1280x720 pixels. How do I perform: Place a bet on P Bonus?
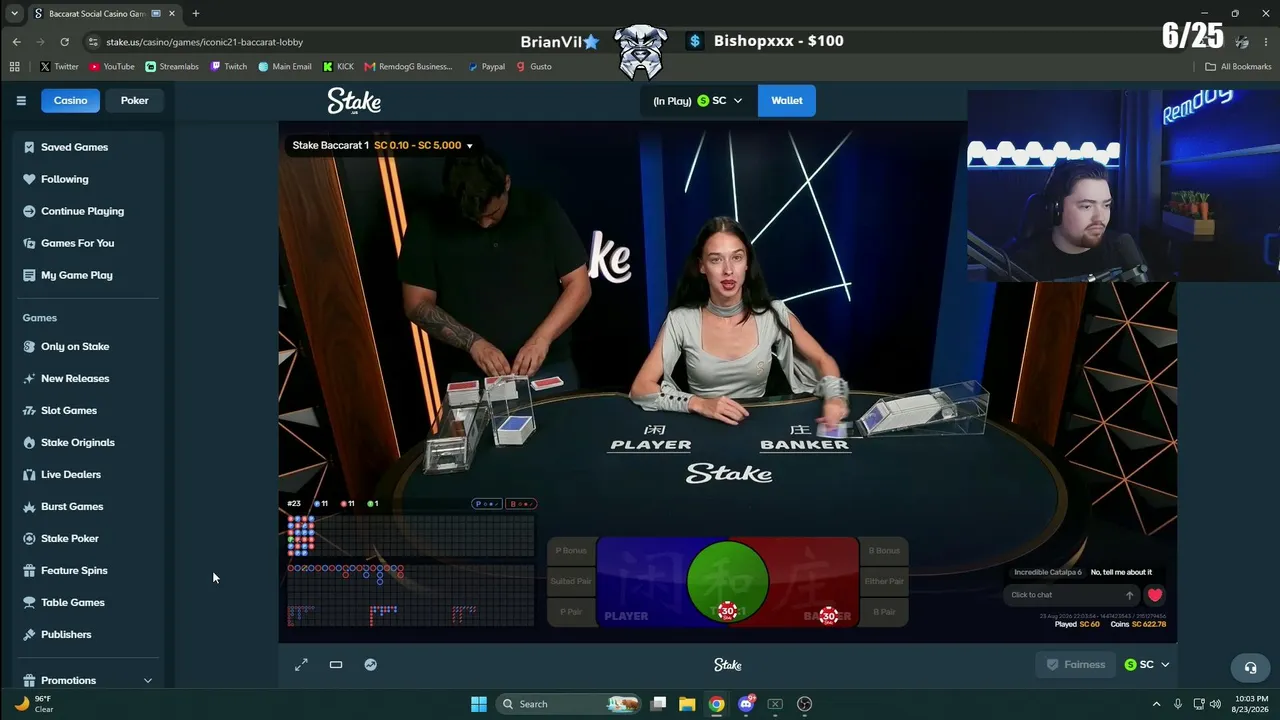571,550
